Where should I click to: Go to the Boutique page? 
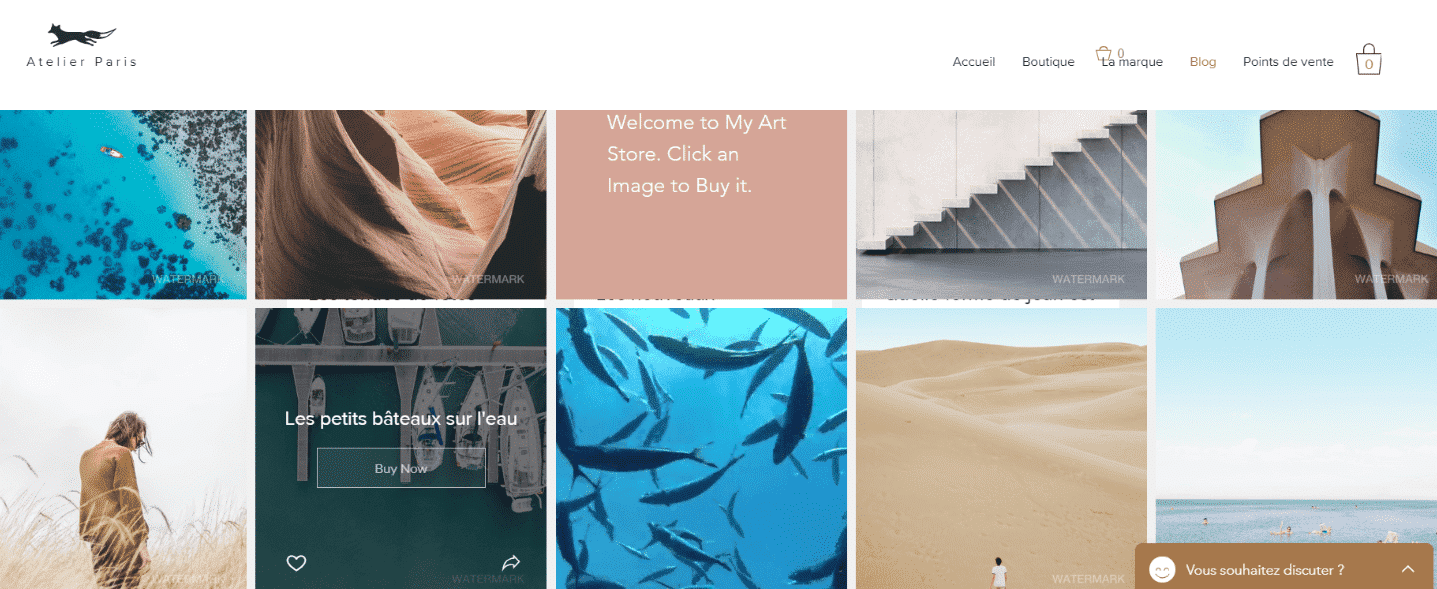point(1048,62)
